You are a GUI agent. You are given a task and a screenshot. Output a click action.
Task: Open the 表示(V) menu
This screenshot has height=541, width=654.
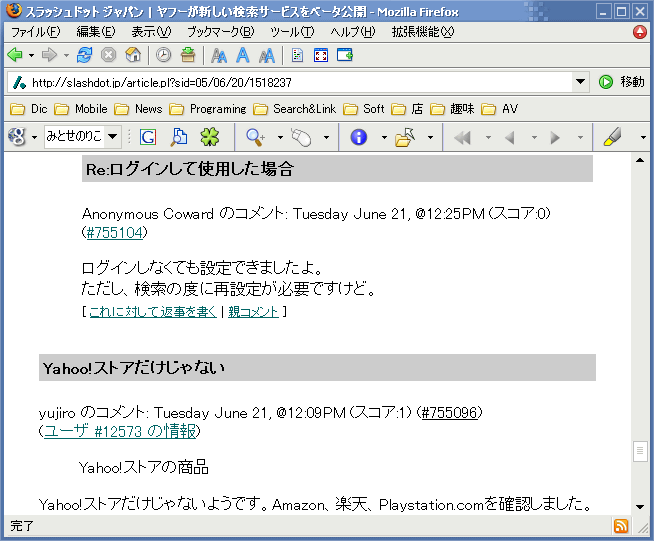151,32
